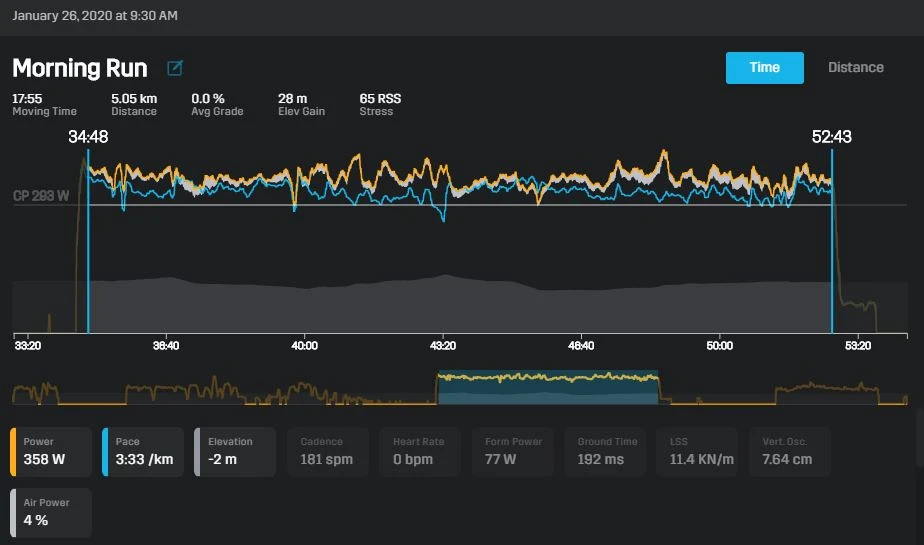Enable the Ground Time 192 ms metric

[x=605, y=452]
